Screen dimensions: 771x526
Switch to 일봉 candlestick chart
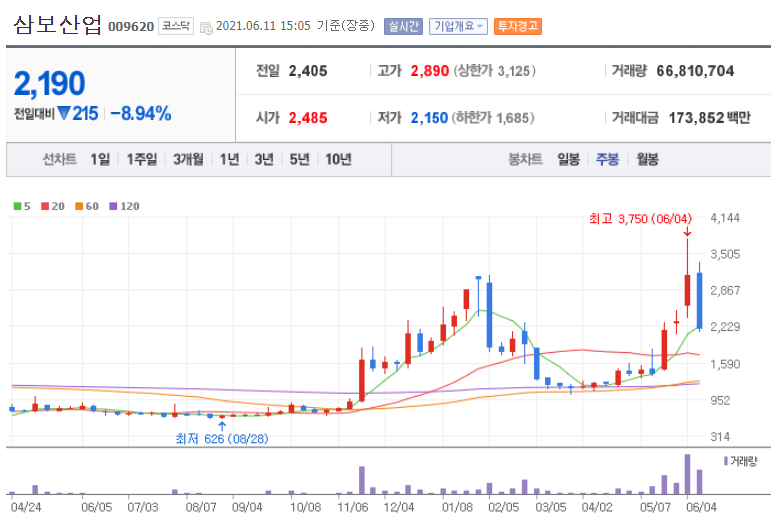point(568,159)
